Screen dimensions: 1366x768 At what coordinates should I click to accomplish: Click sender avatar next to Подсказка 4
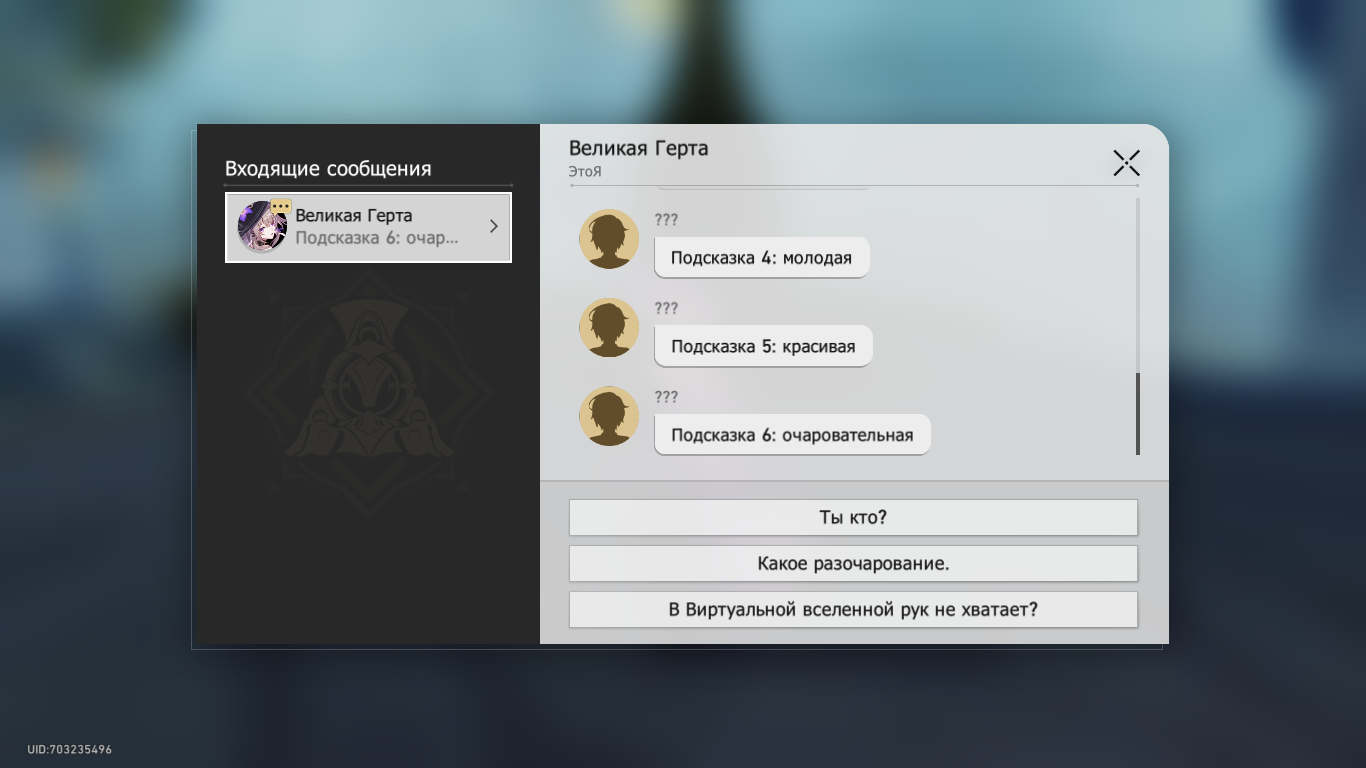[609, 239]
